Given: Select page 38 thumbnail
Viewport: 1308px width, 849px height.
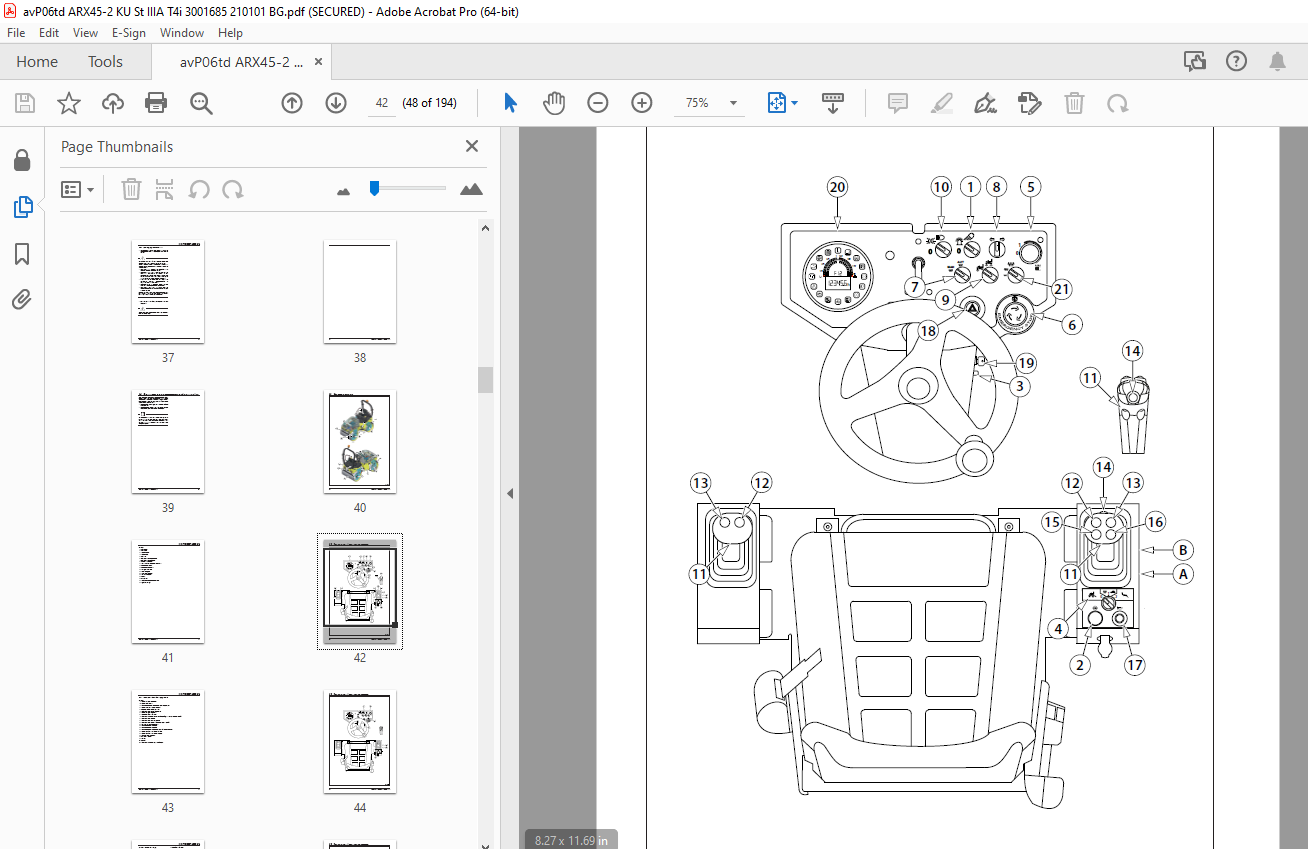Looking at the screenshot, I should click(360, 292).
